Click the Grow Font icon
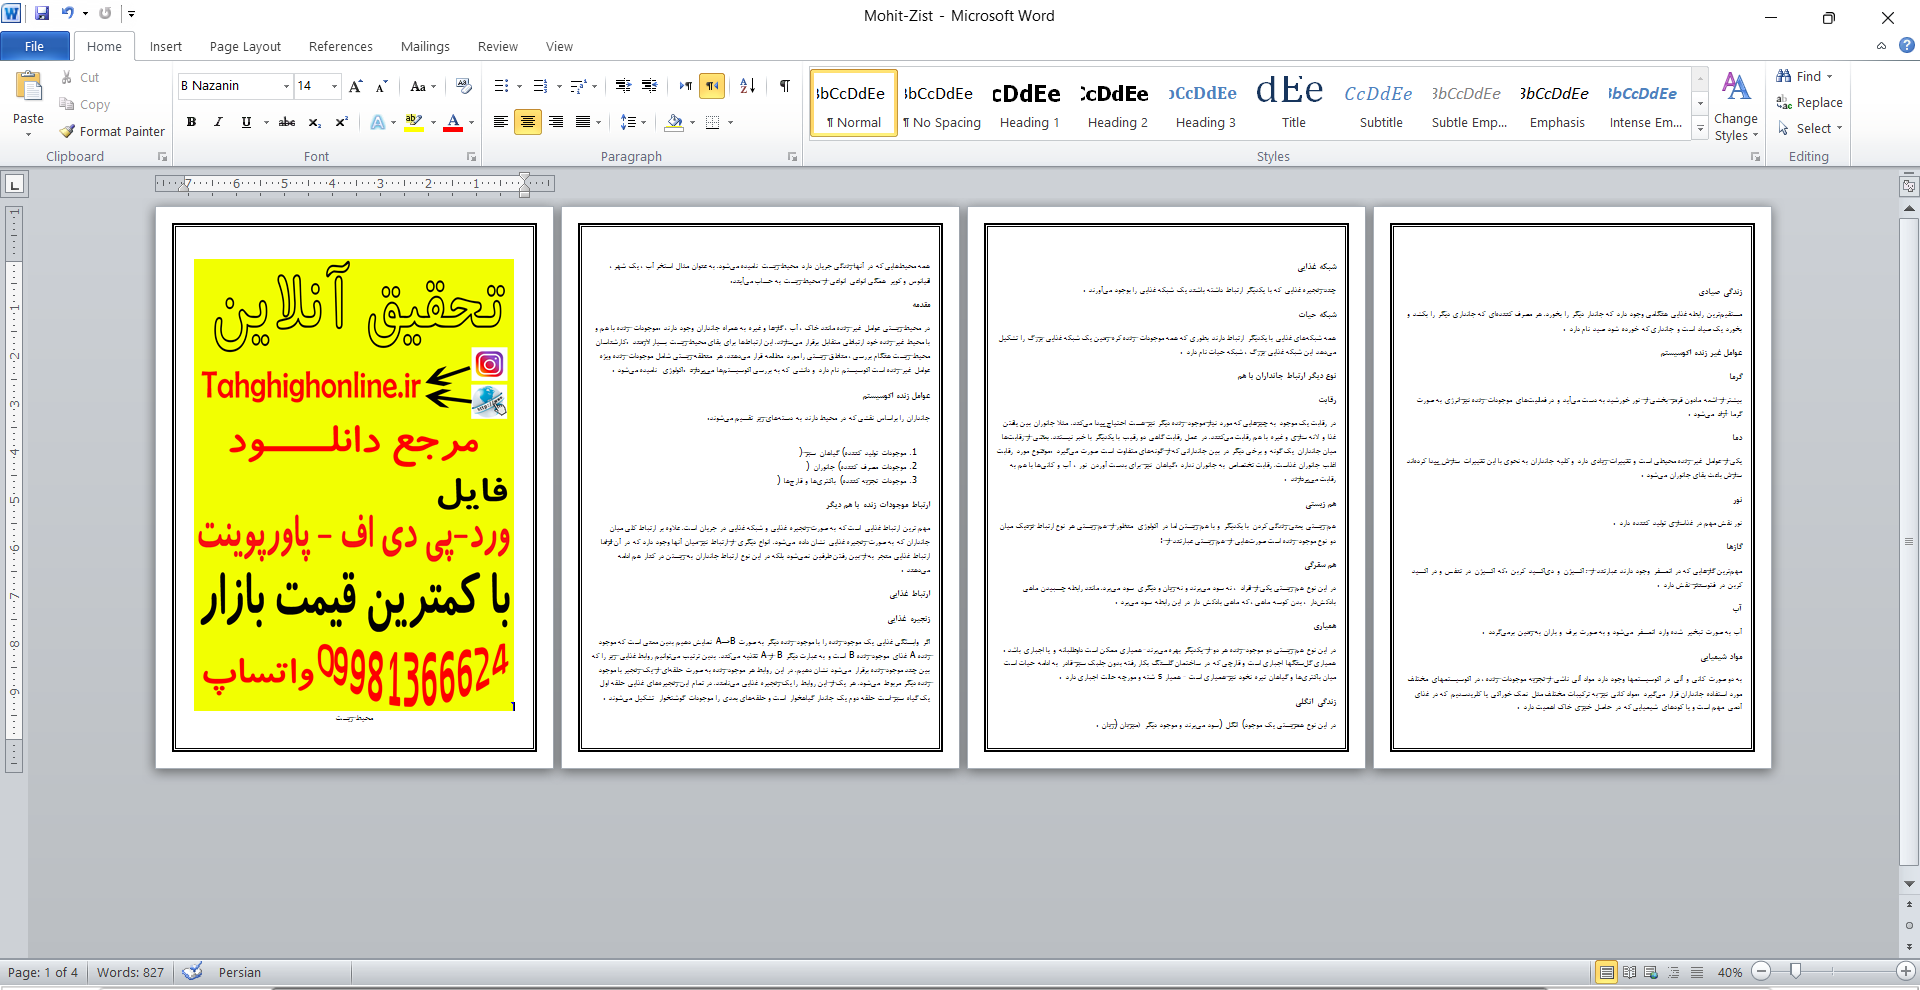Viewport: 1920px width, 990px height. coord(355,86)
